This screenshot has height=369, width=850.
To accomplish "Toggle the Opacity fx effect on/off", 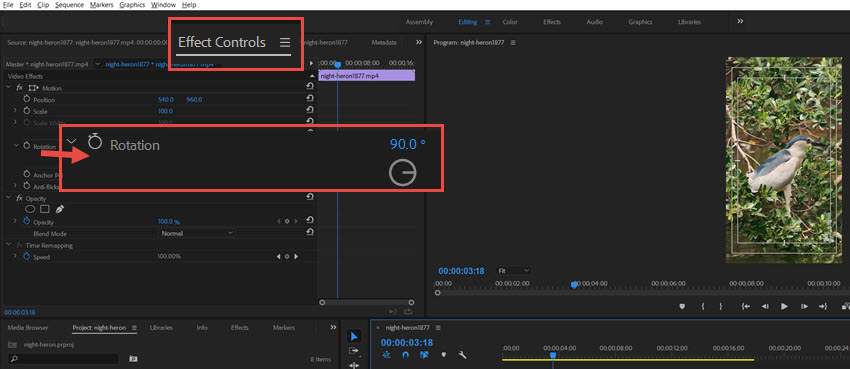I will (x=20, y=198).
